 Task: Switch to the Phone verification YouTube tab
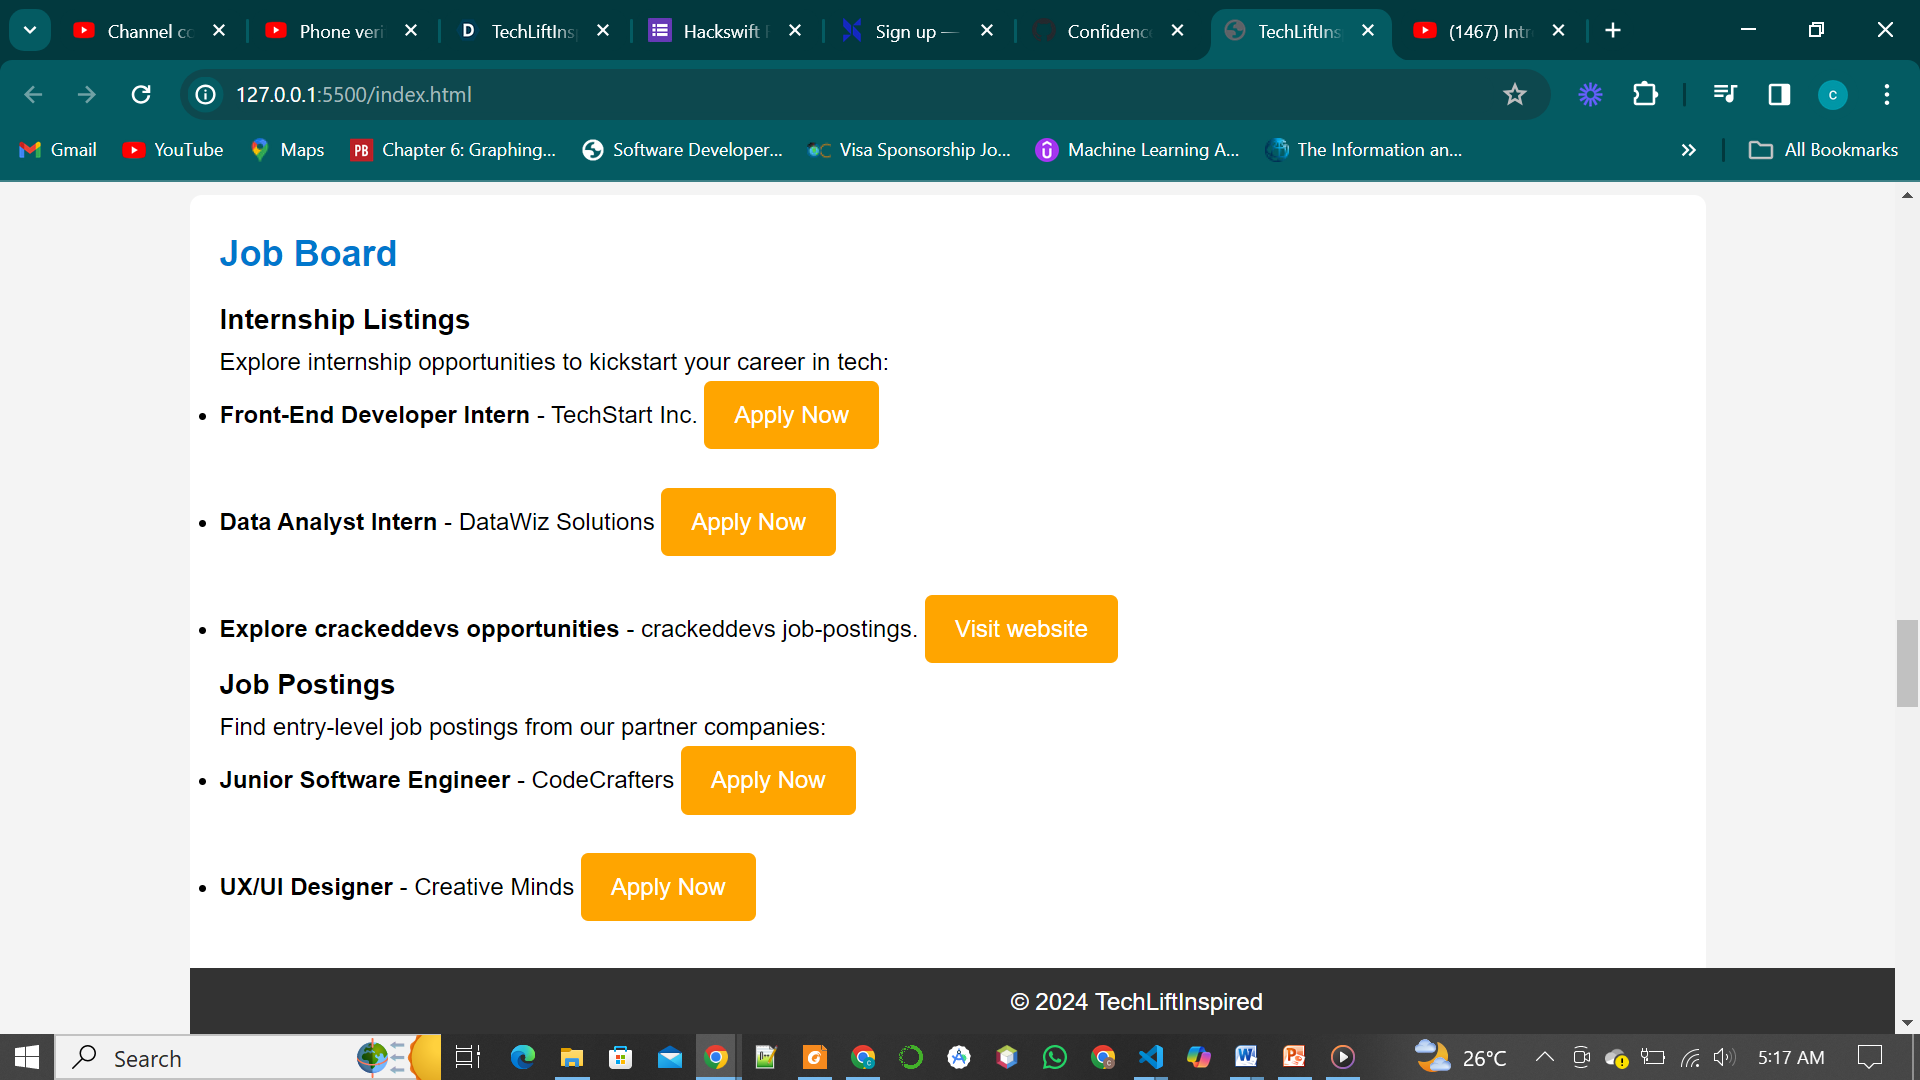tap(340, 31)
